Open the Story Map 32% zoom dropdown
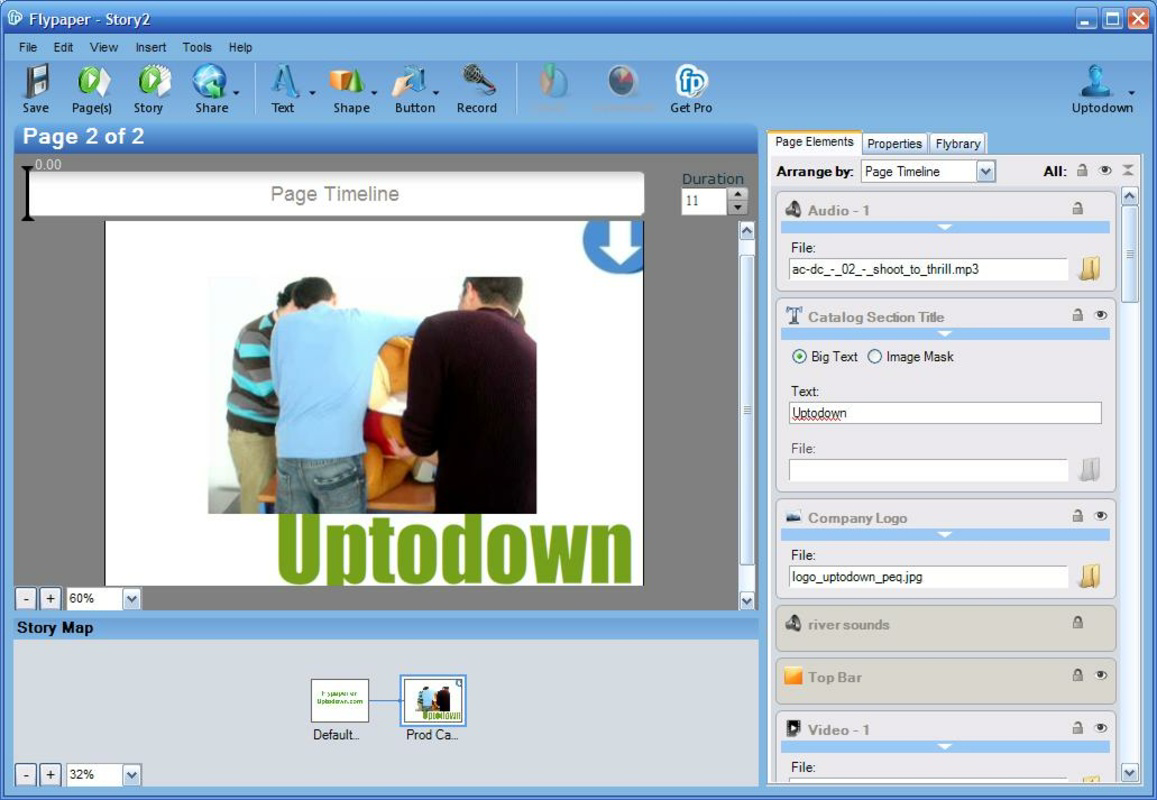This screenshot has width=1157, height=800. (131, 775)
